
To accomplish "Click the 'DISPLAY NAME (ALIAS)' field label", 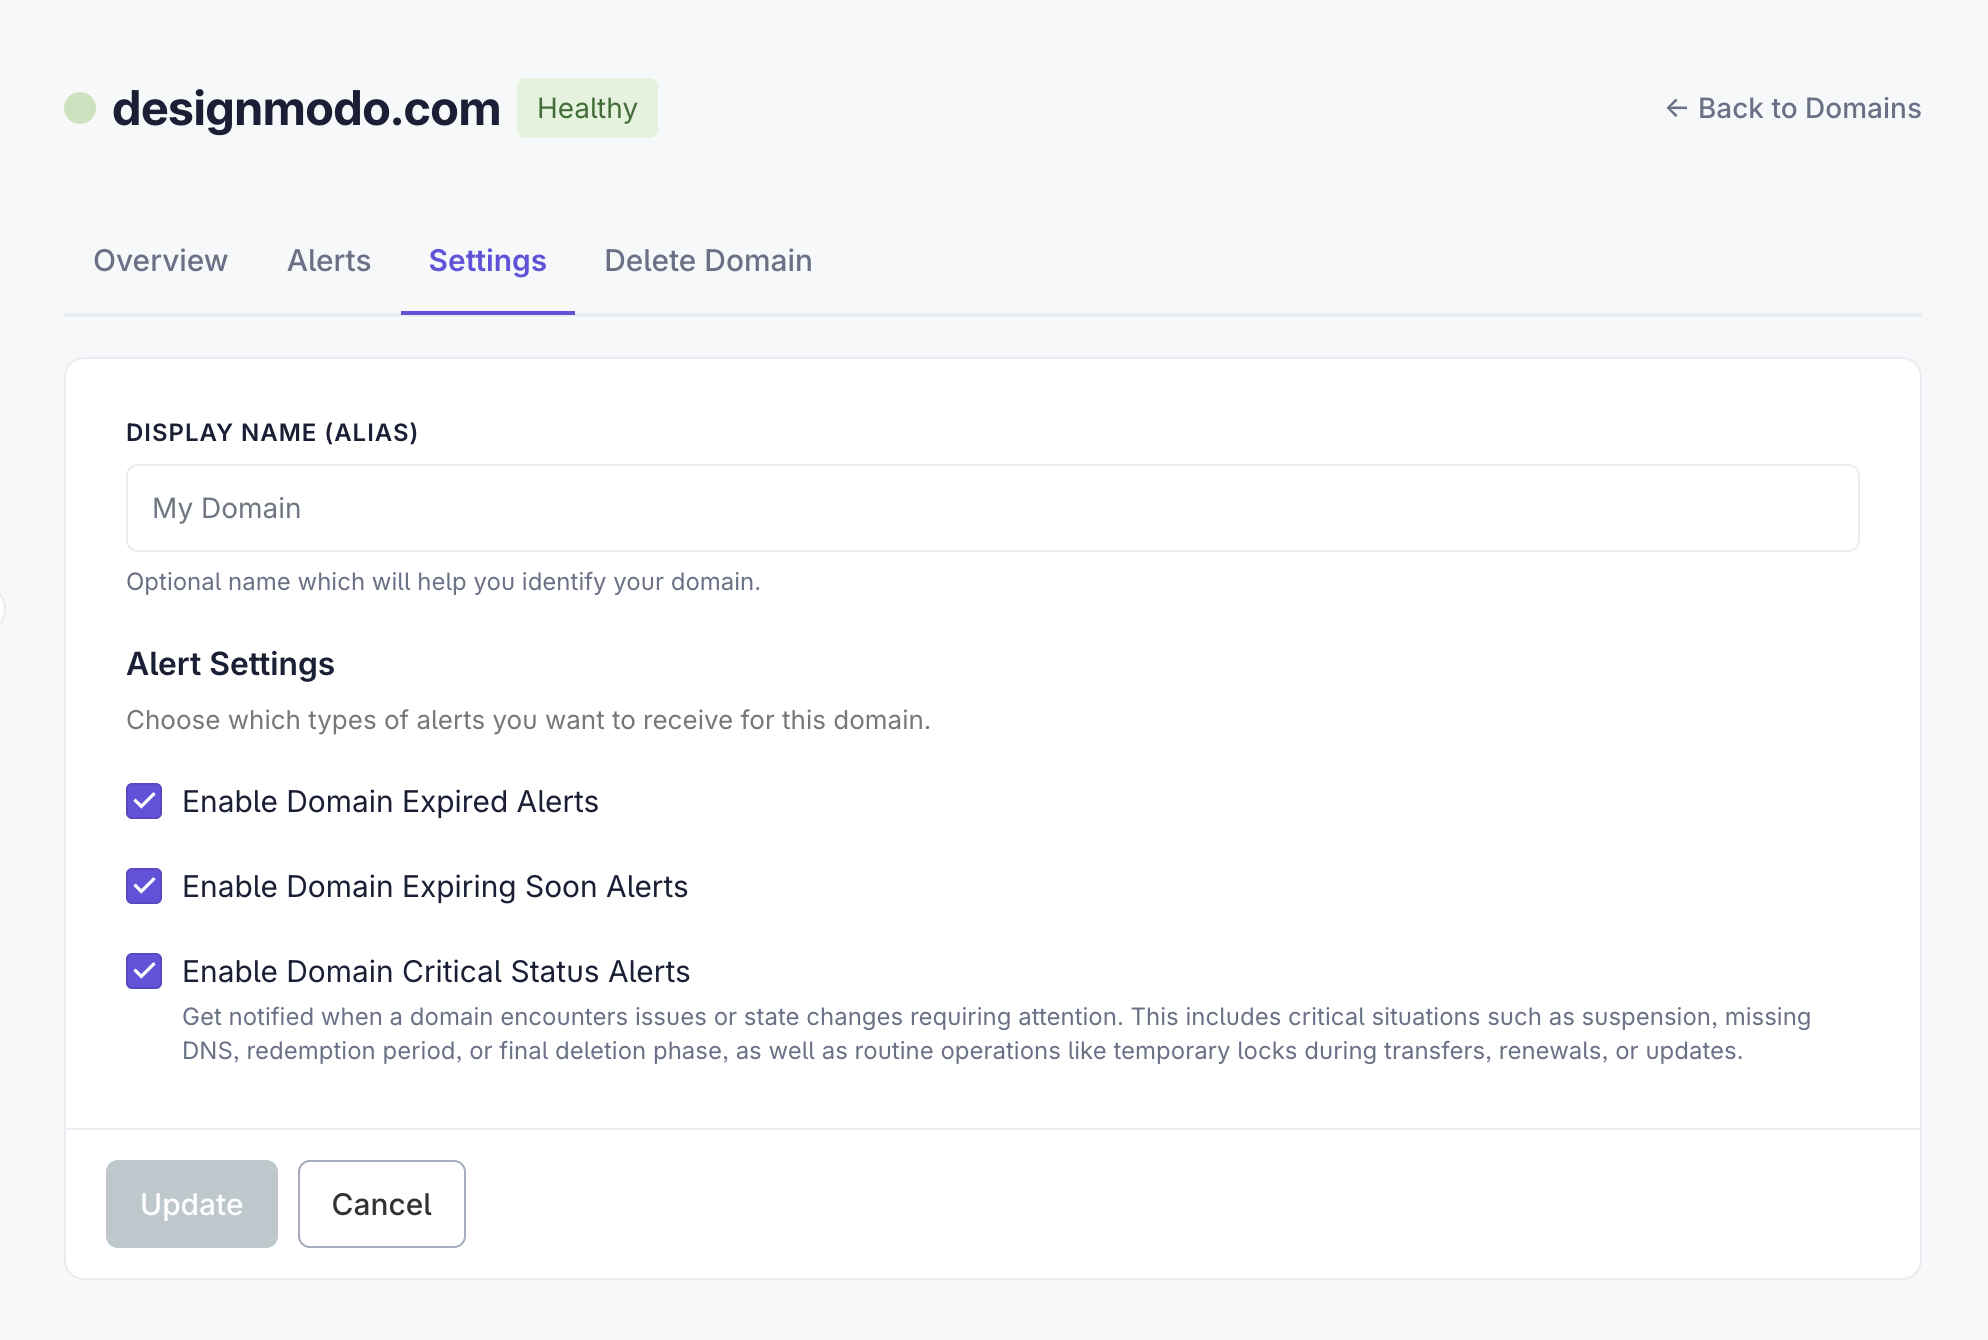I will [x=272, y=433].
